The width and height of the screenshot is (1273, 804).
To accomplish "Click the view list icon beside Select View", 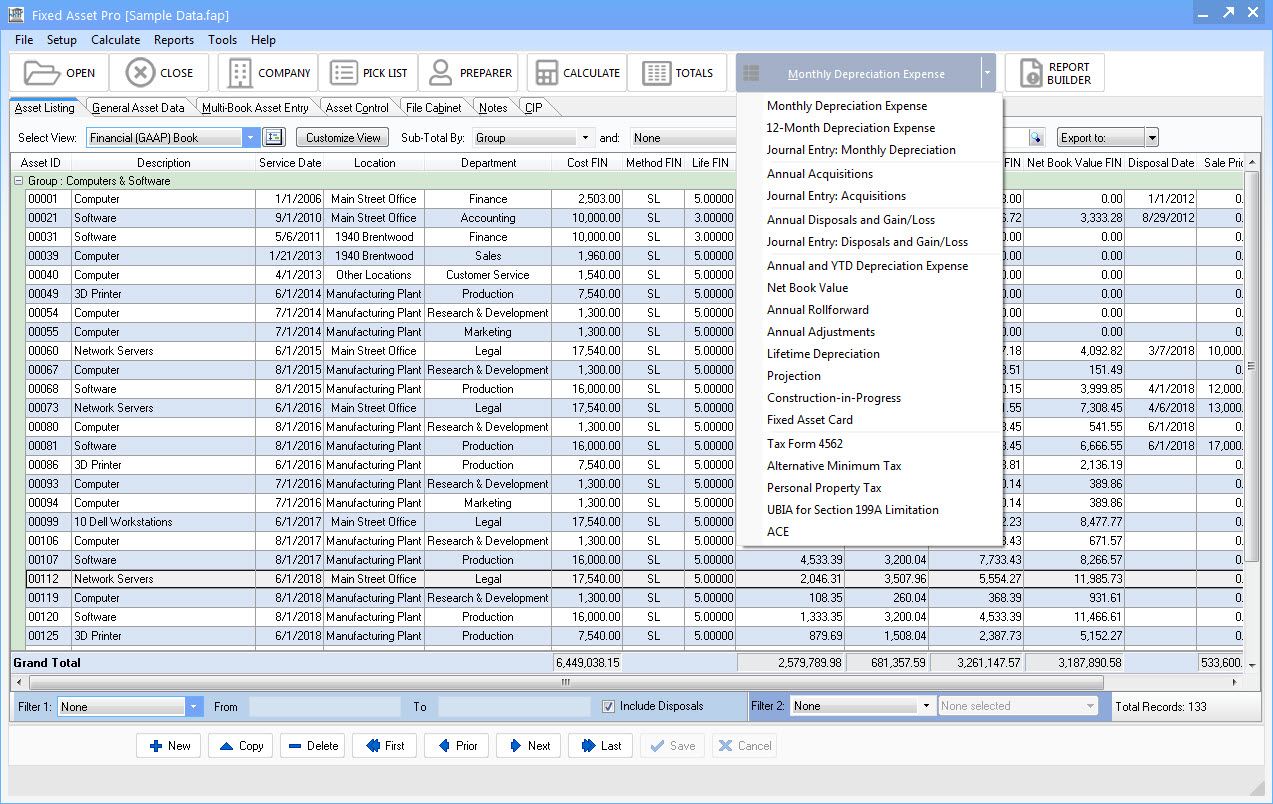I will [x=274, y=138].
